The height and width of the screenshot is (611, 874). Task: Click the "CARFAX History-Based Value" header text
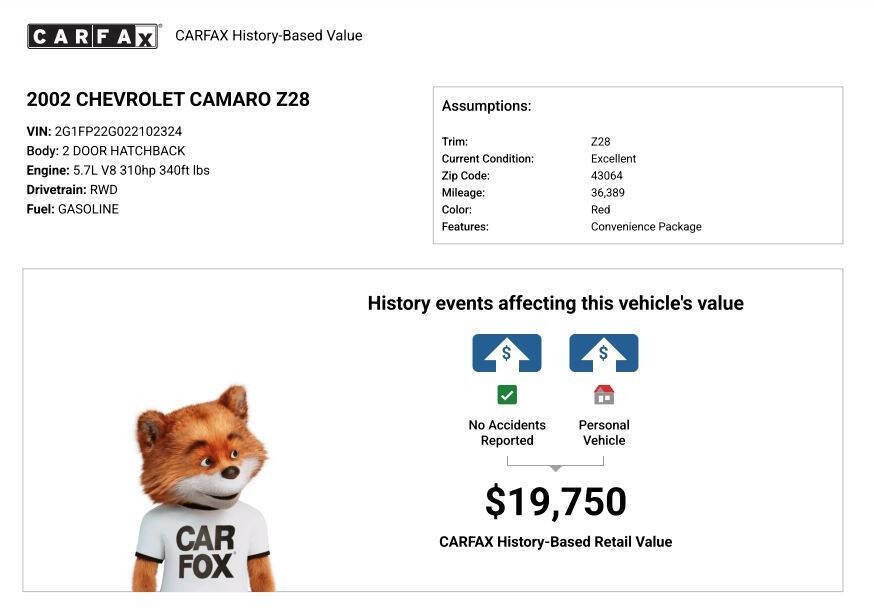268,36
